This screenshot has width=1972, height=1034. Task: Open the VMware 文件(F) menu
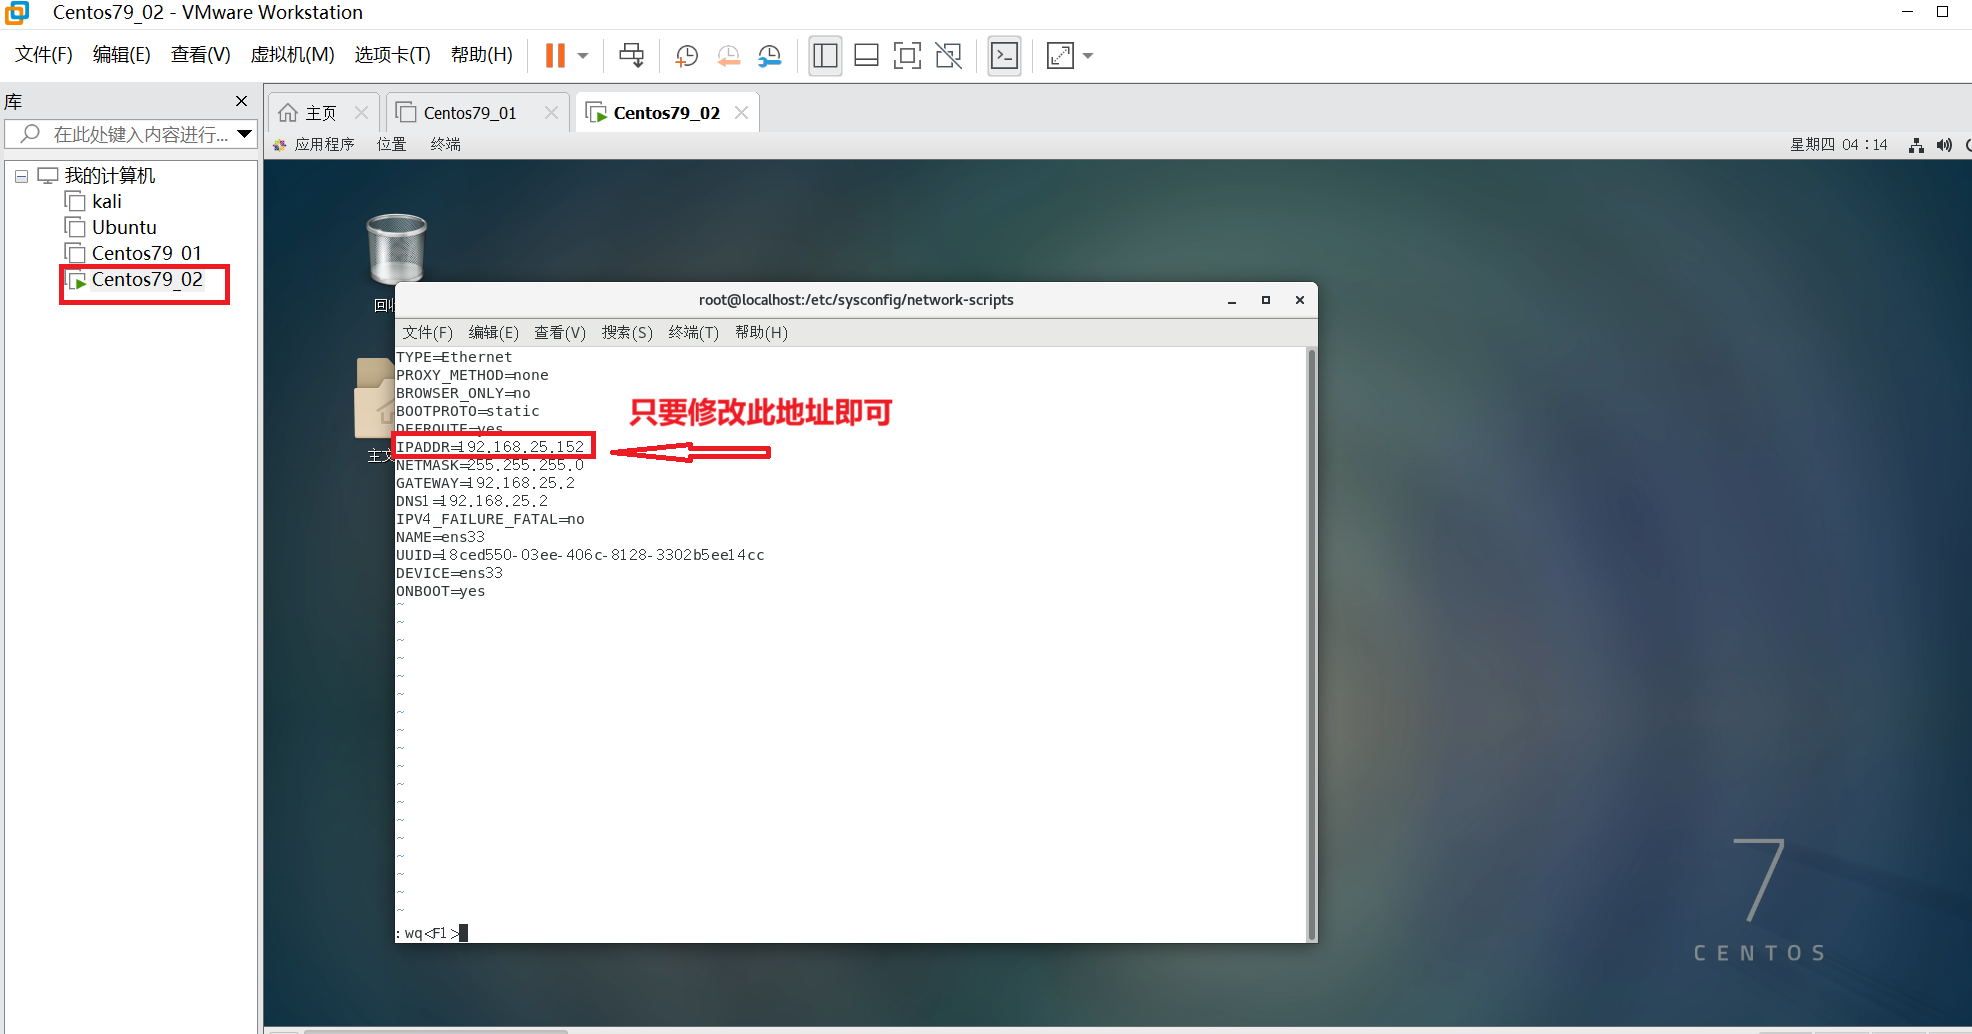pos(44,54)
